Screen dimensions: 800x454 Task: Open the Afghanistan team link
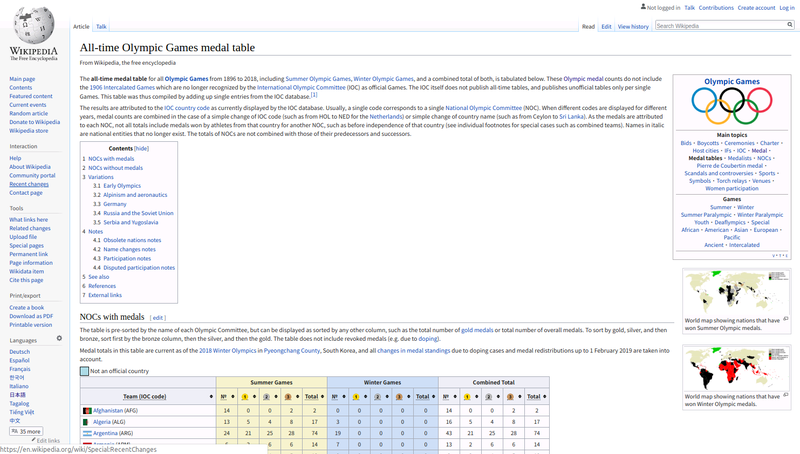coord(108,410)
